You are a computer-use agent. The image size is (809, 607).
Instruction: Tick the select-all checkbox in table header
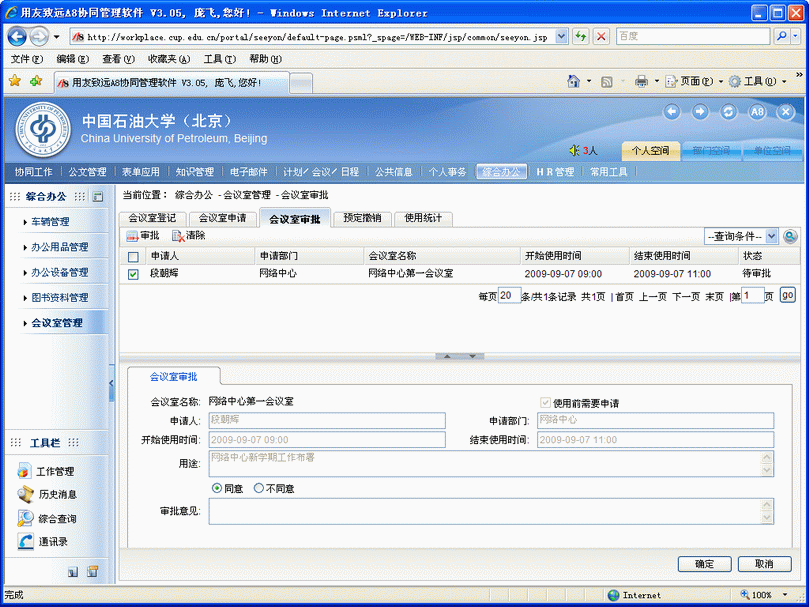pos(133,256)
